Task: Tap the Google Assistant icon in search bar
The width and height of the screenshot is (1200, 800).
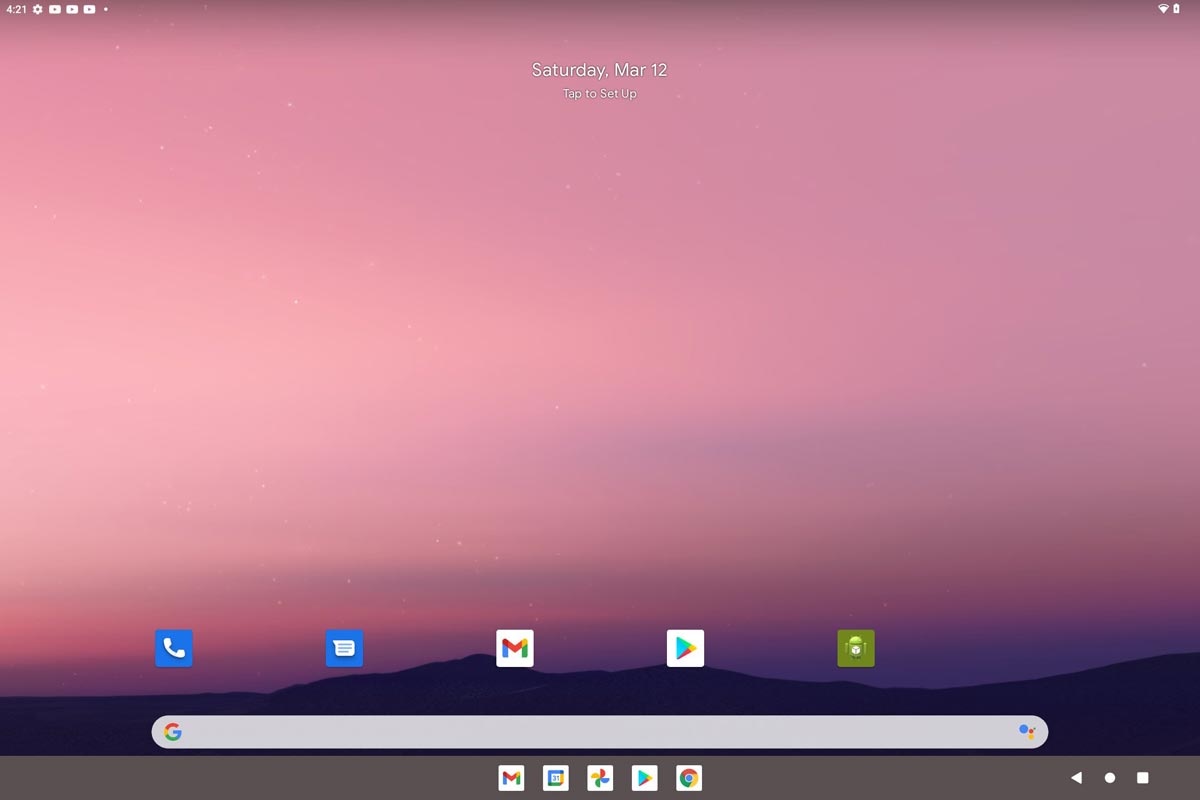Action: click(x=1026, y=732)
